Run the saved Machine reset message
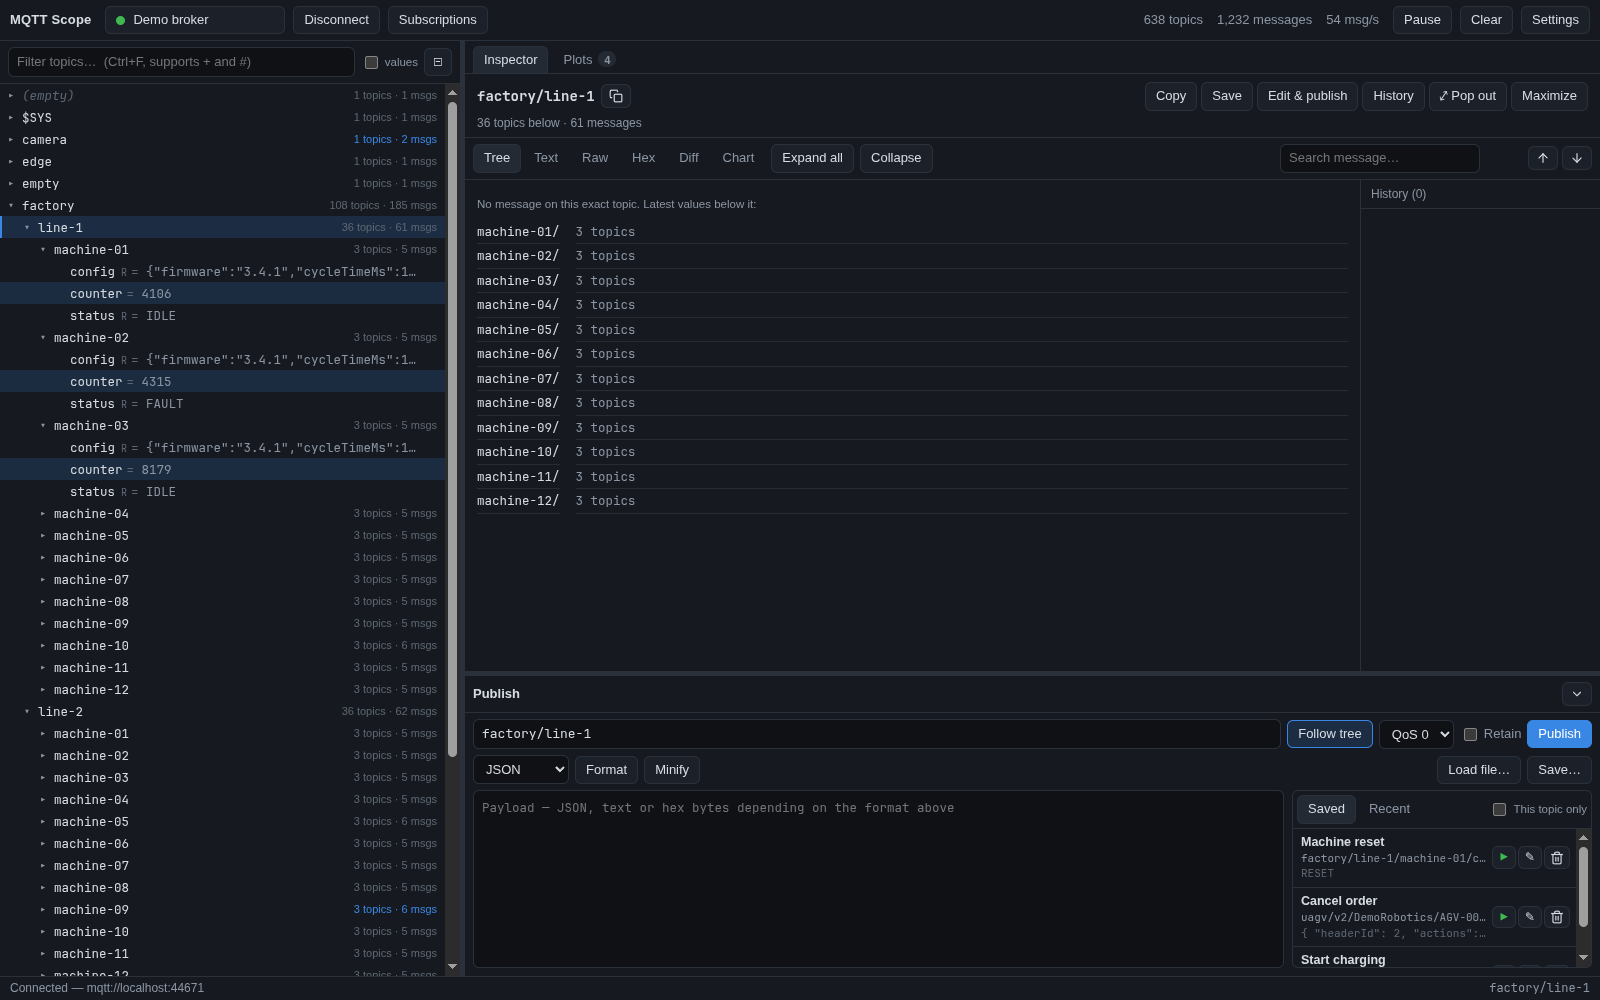This screenshot has height=1000, width=1600. point(1504,858)
